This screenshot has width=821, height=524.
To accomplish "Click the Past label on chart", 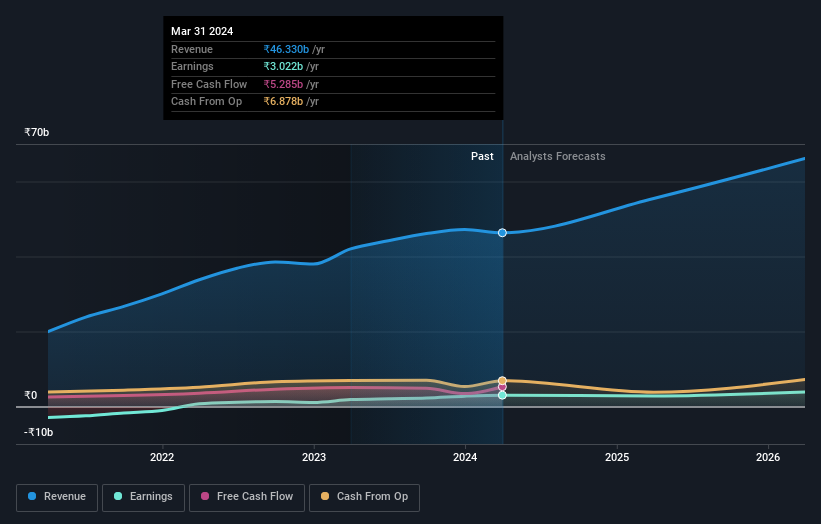I will click(x=482, y=157).
